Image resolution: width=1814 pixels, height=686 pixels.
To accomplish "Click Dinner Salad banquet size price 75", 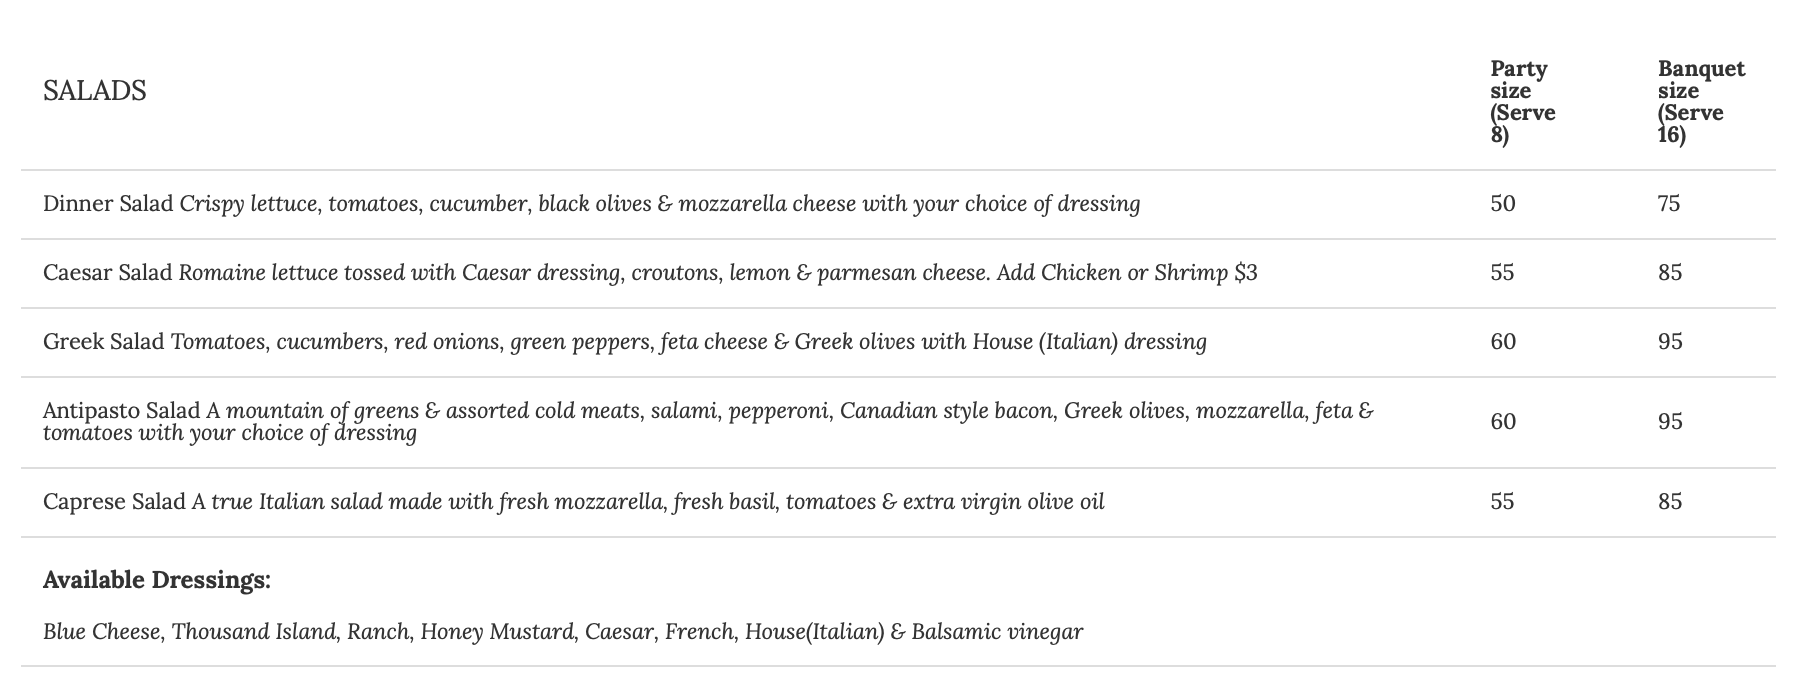I will 1669,204.
